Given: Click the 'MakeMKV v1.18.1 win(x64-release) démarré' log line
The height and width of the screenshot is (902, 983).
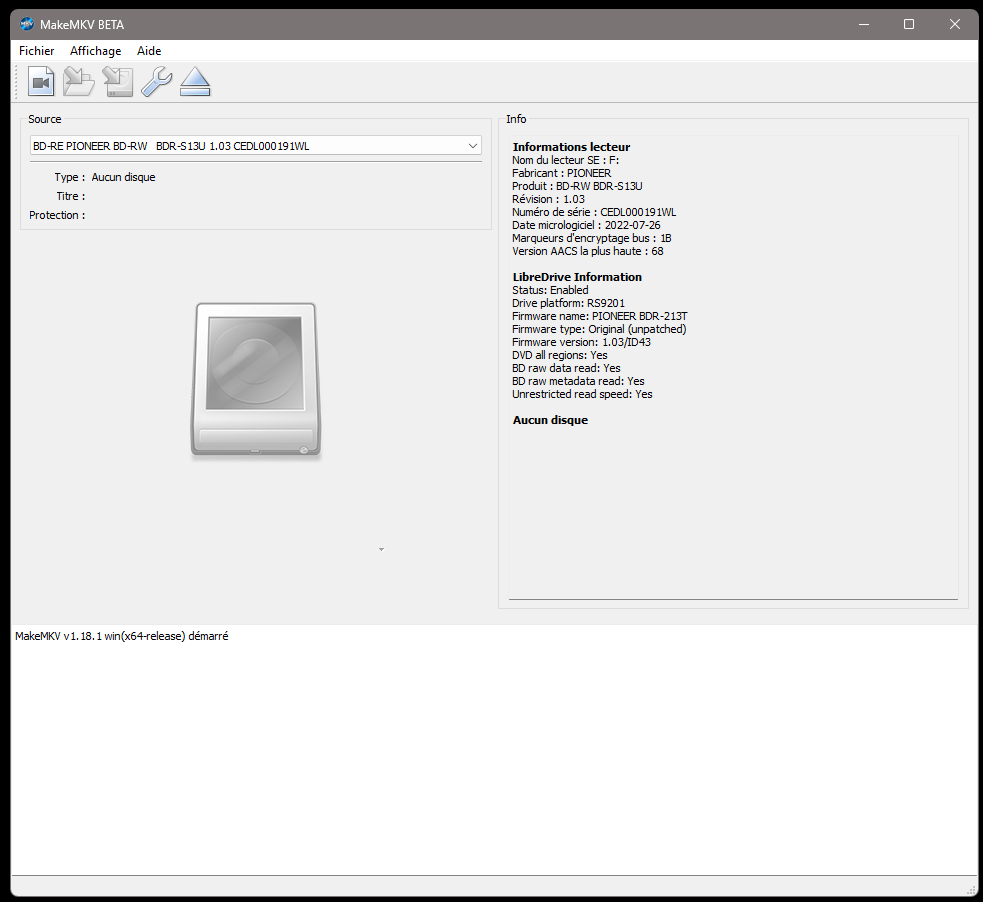Looking at the screenshot, I should point(122,636).
